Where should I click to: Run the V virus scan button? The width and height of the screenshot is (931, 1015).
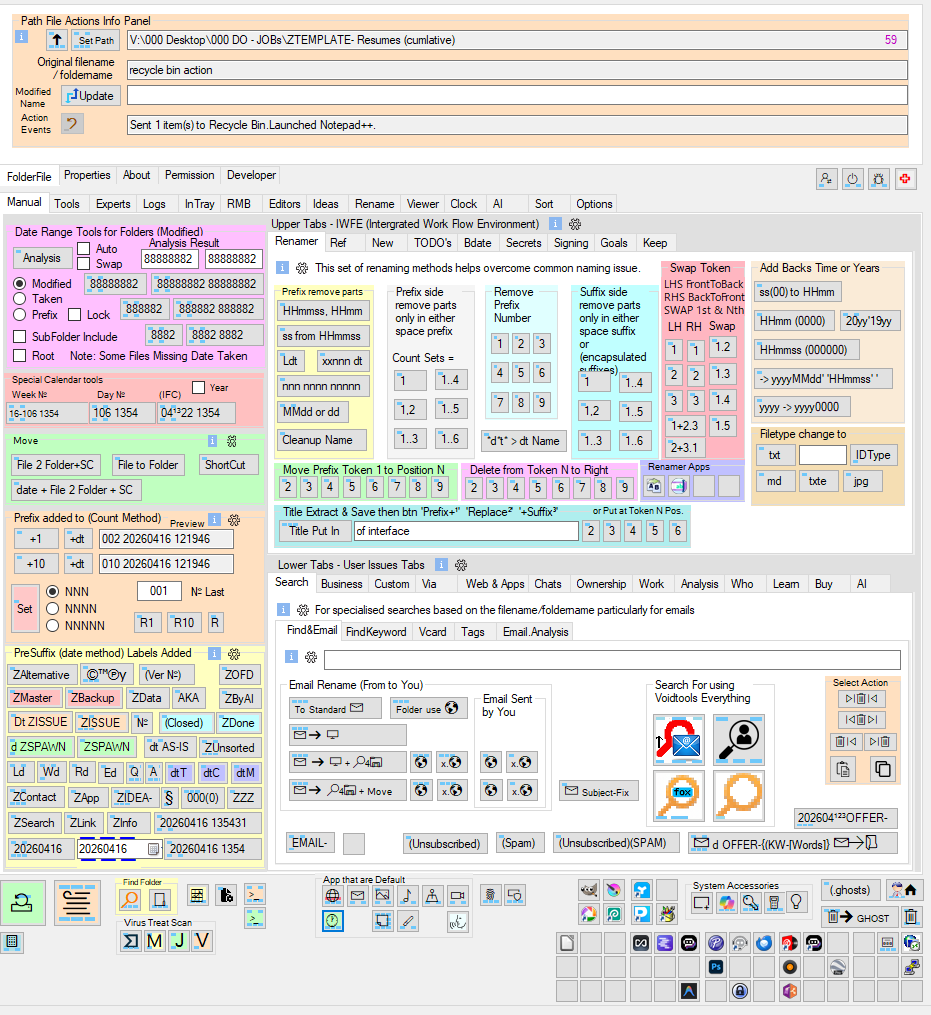coord(203,941)
